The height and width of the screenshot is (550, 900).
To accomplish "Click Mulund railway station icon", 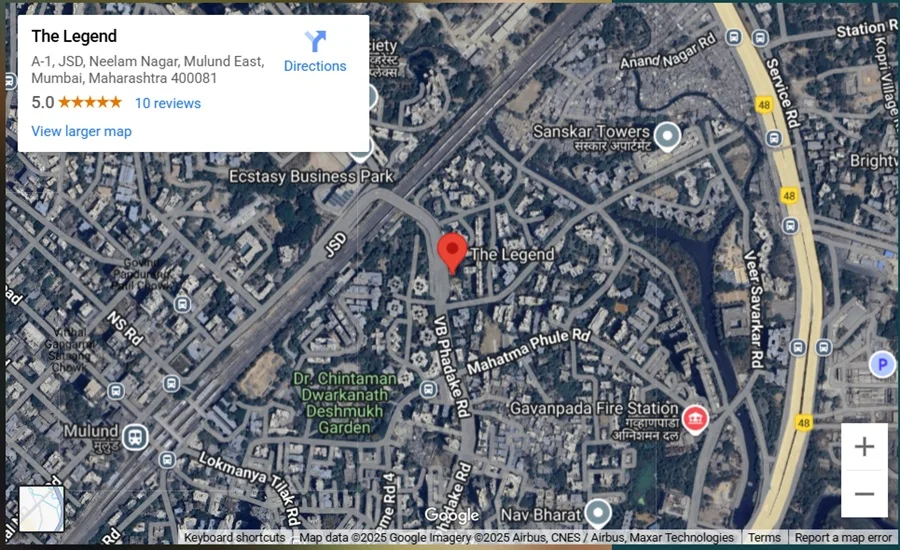I will click(x=135, y=437).
